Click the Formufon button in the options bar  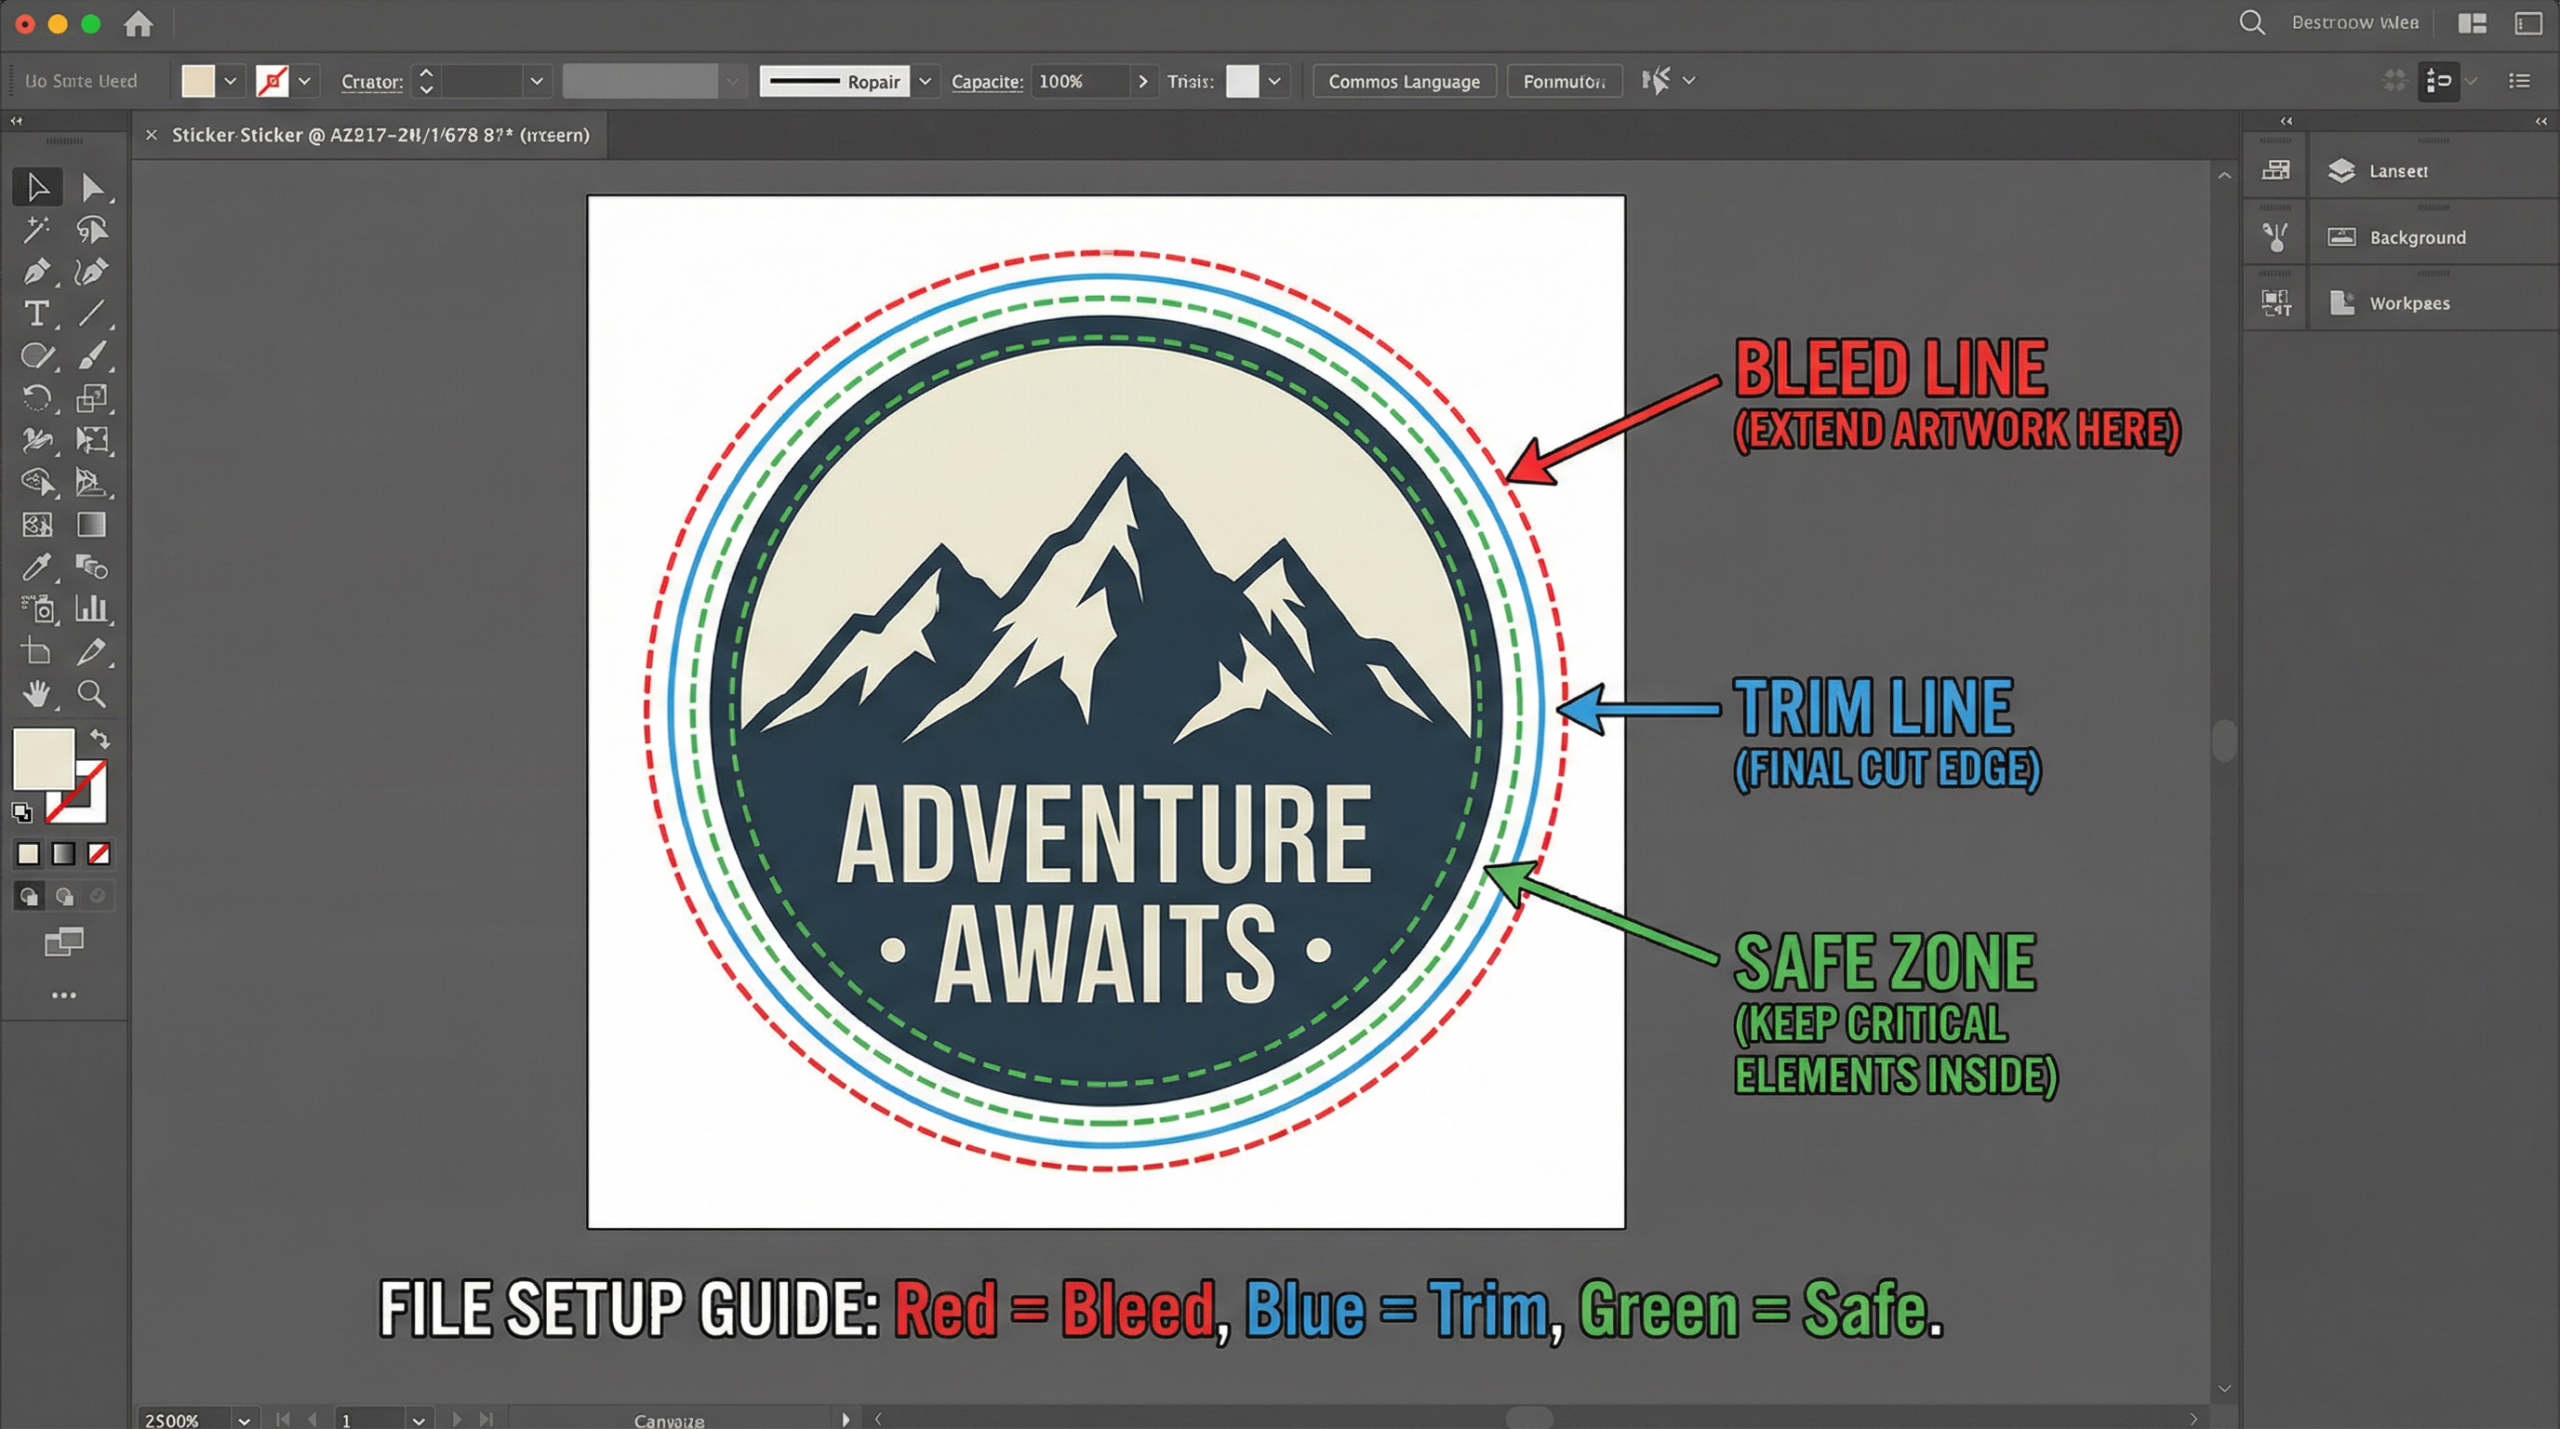(x=1564, y=81)
